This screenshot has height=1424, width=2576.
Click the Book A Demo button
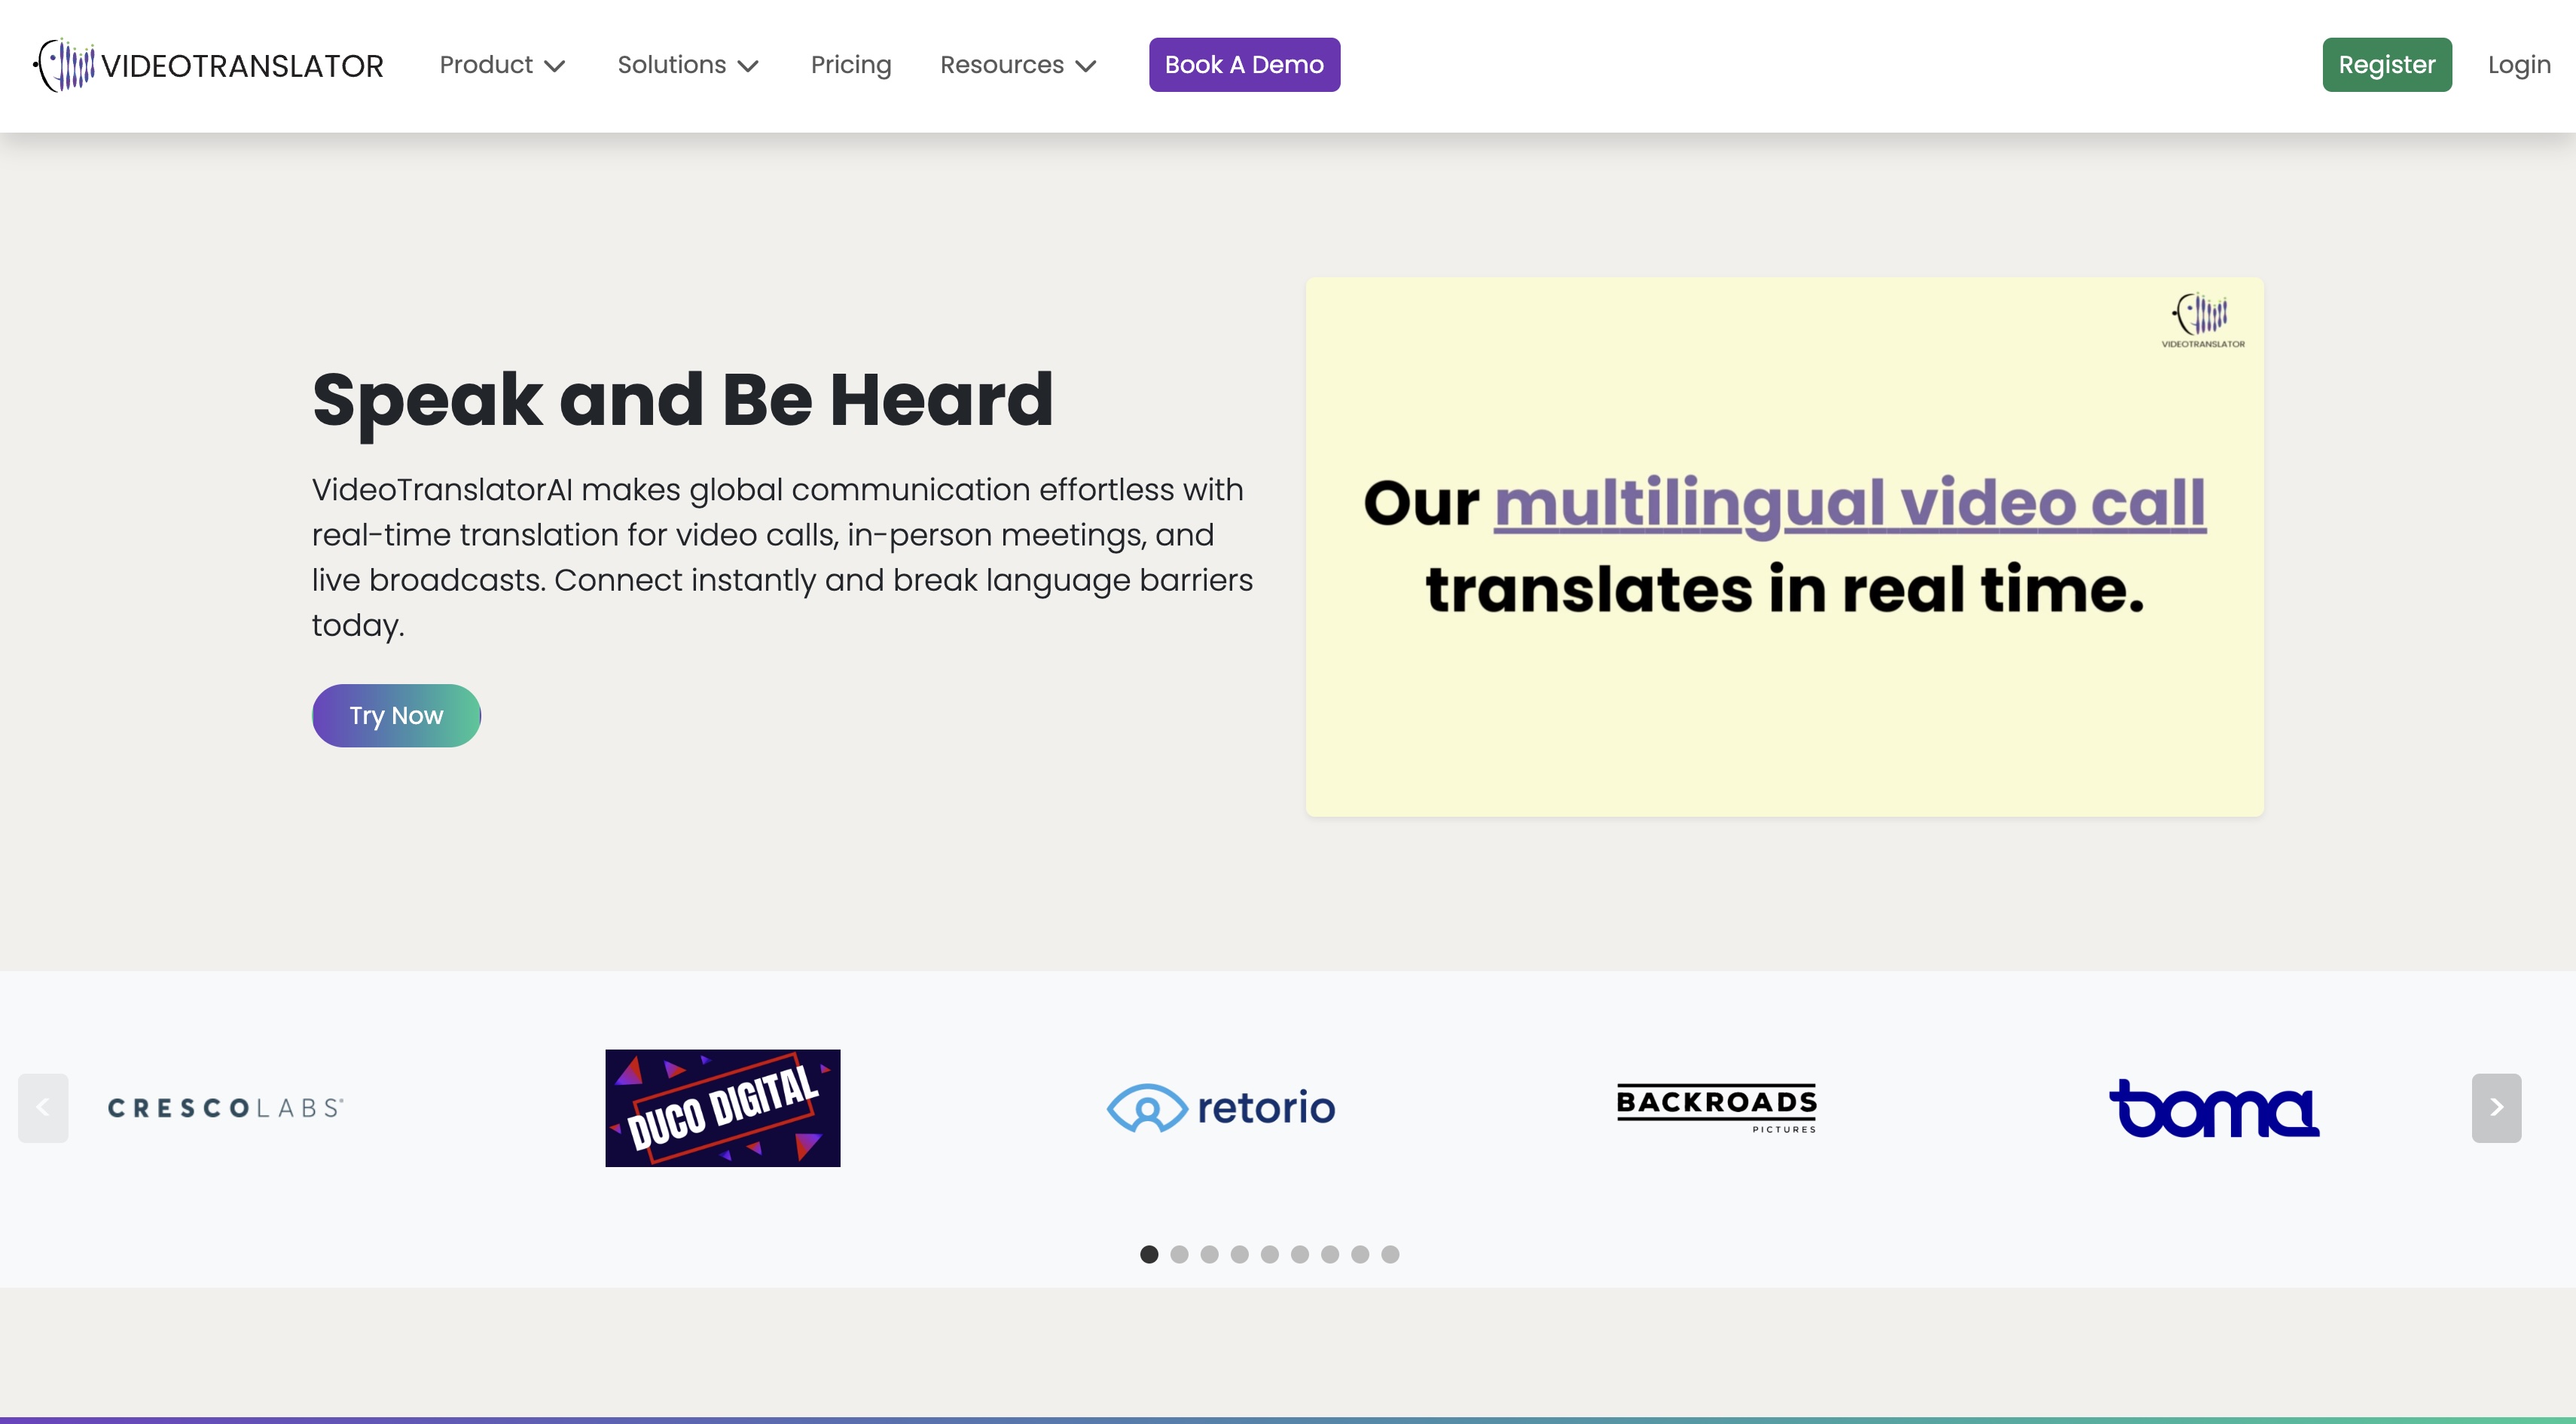coord(1244,64)
